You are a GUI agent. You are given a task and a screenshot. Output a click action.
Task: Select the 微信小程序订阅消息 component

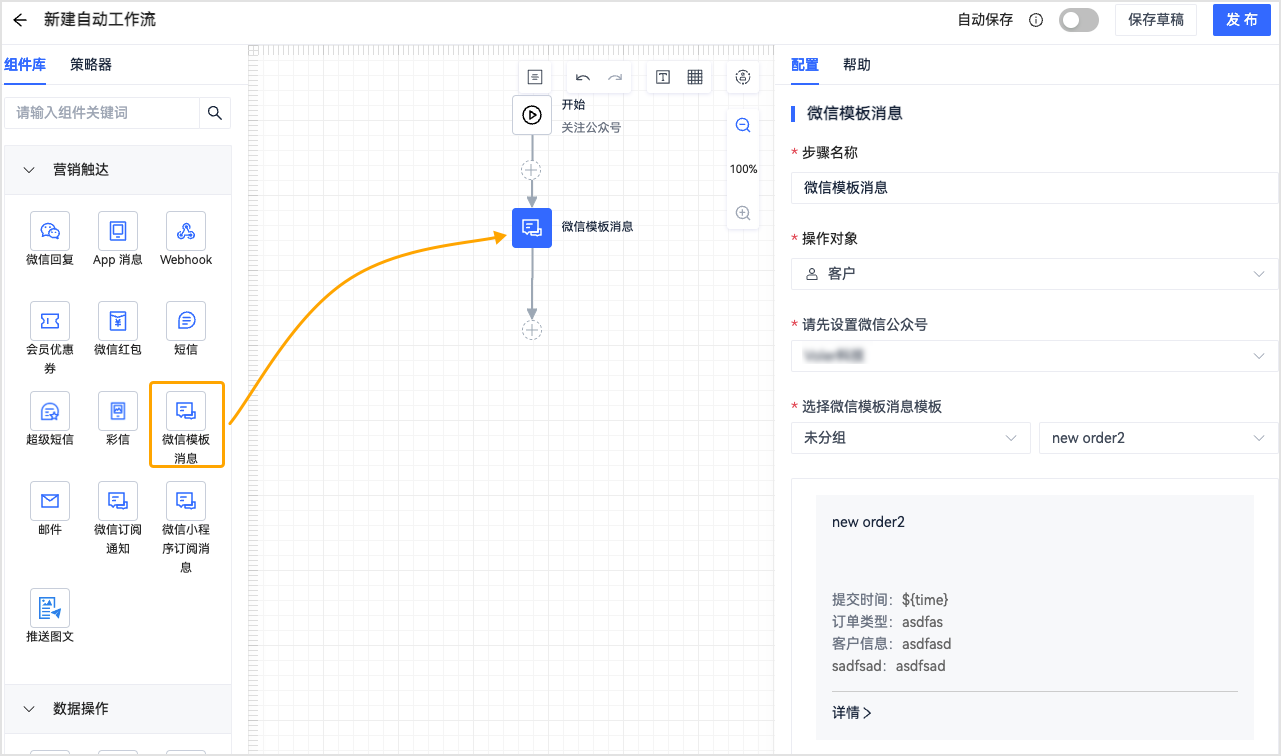pos(186,528)
